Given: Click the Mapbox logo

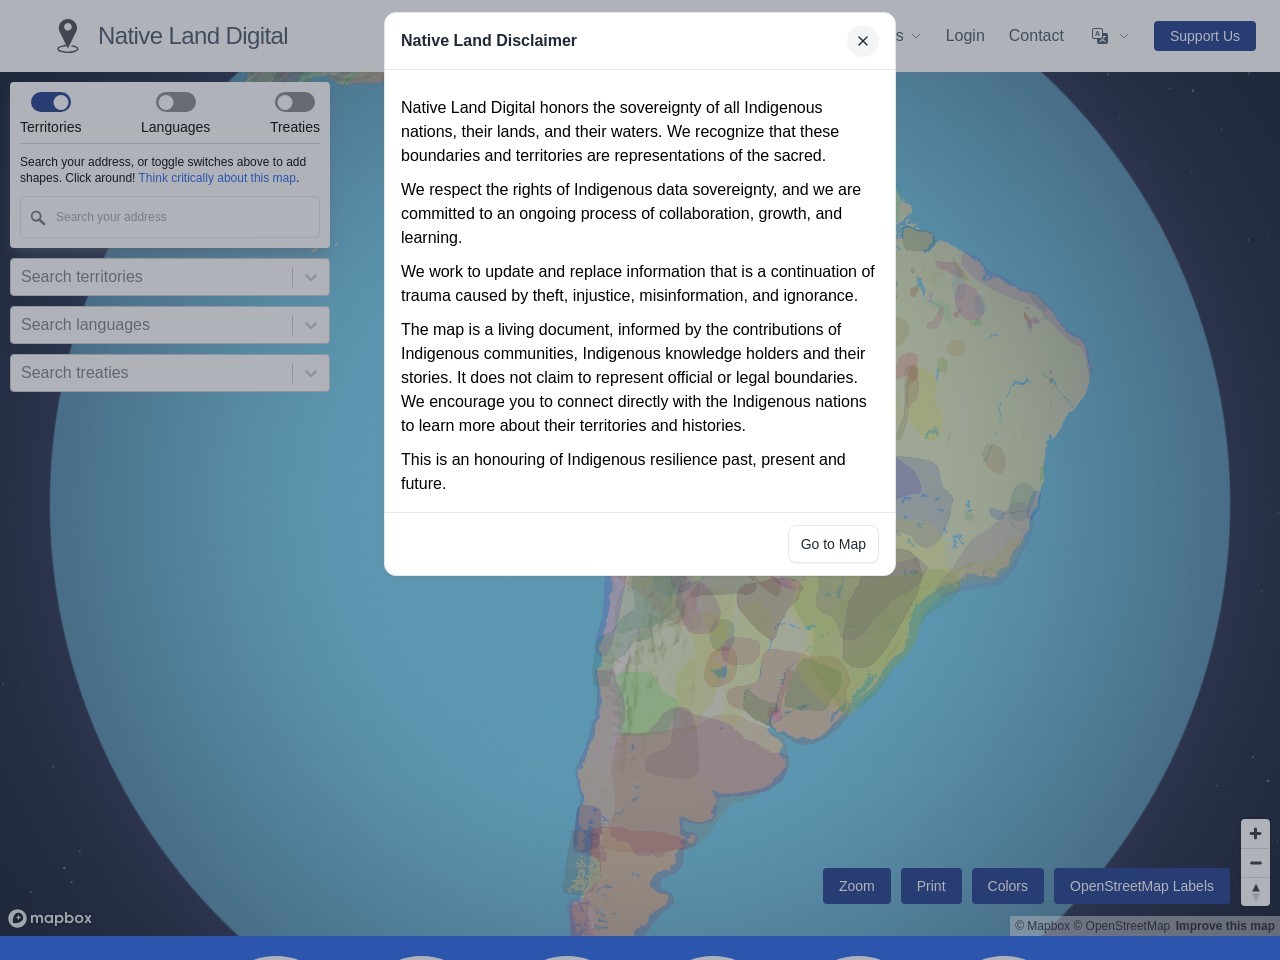Looking at the screenshot, I should pyautogui.click(x=50, y=918).
